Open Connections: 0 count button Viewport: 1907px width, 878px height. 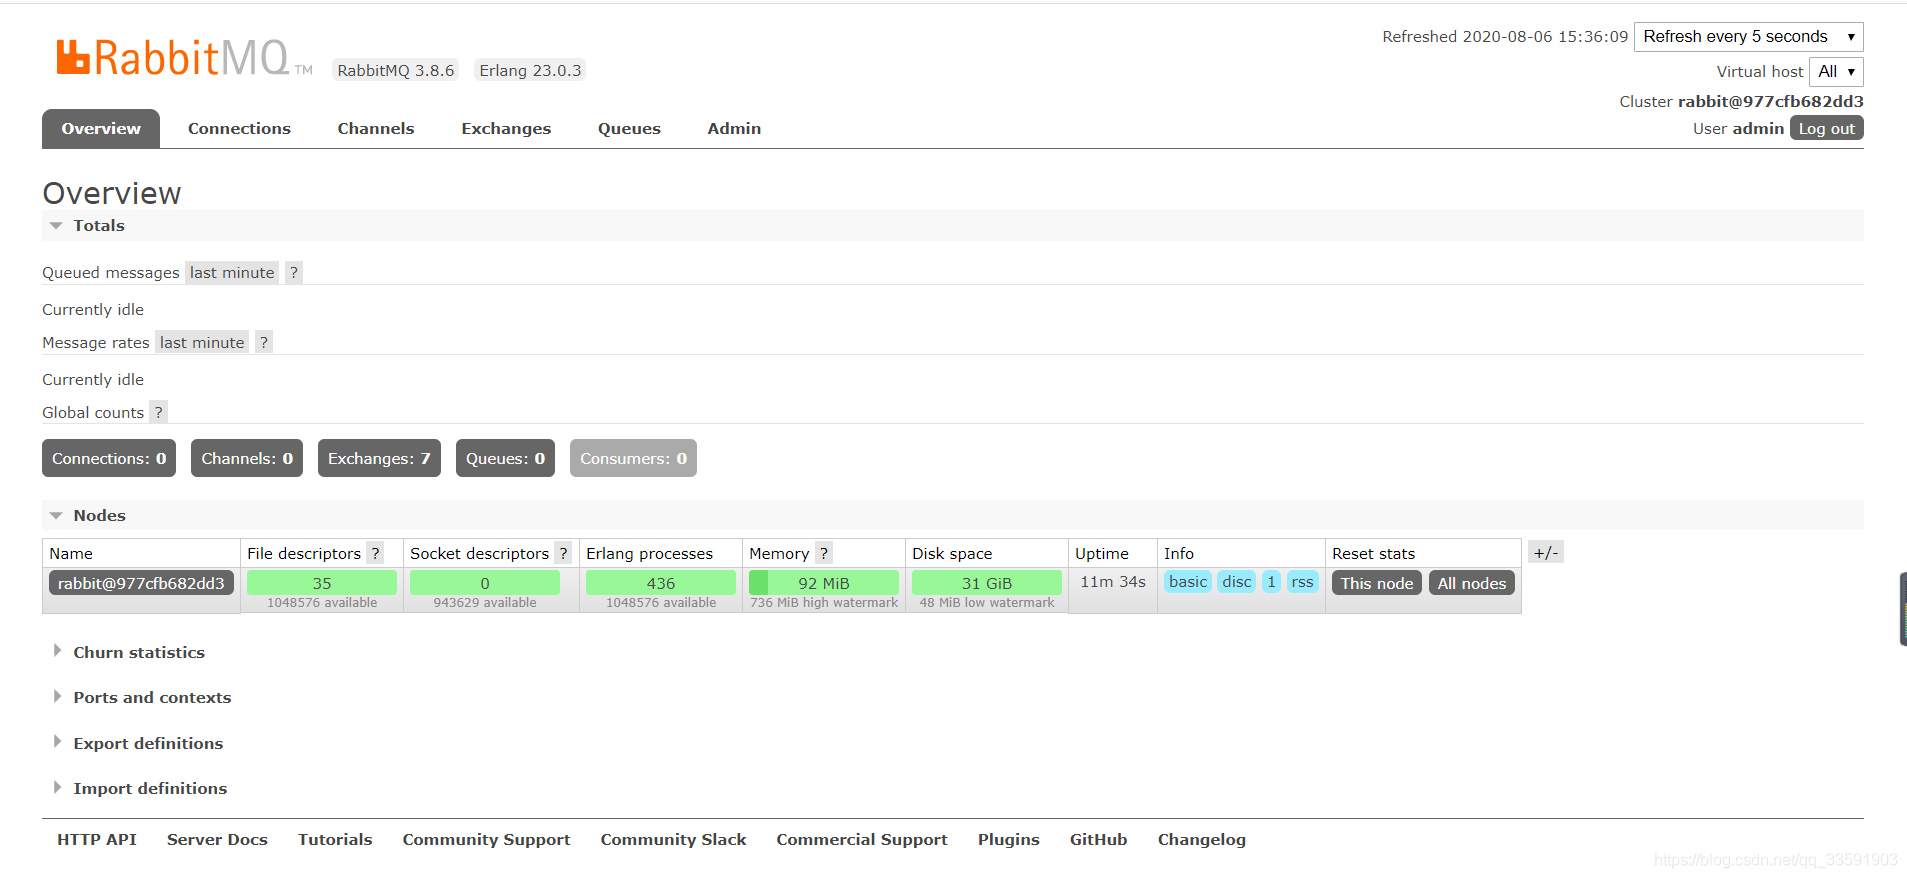[109, 458]
